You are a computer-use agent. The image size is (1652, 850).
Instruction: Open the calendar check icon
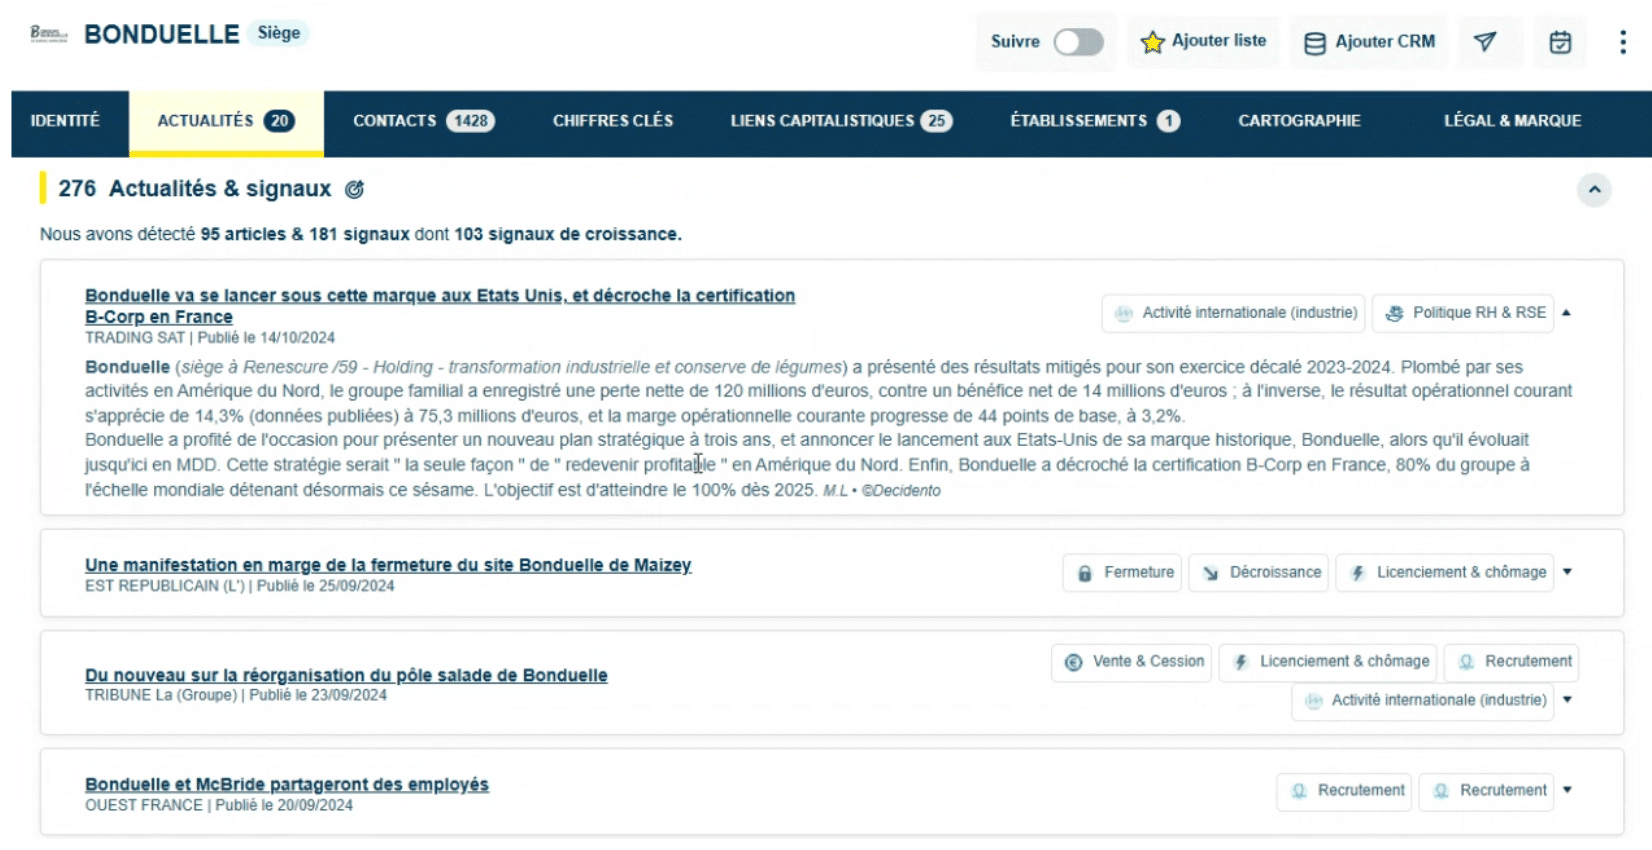pyautogui.click(x=1560, y=42)
